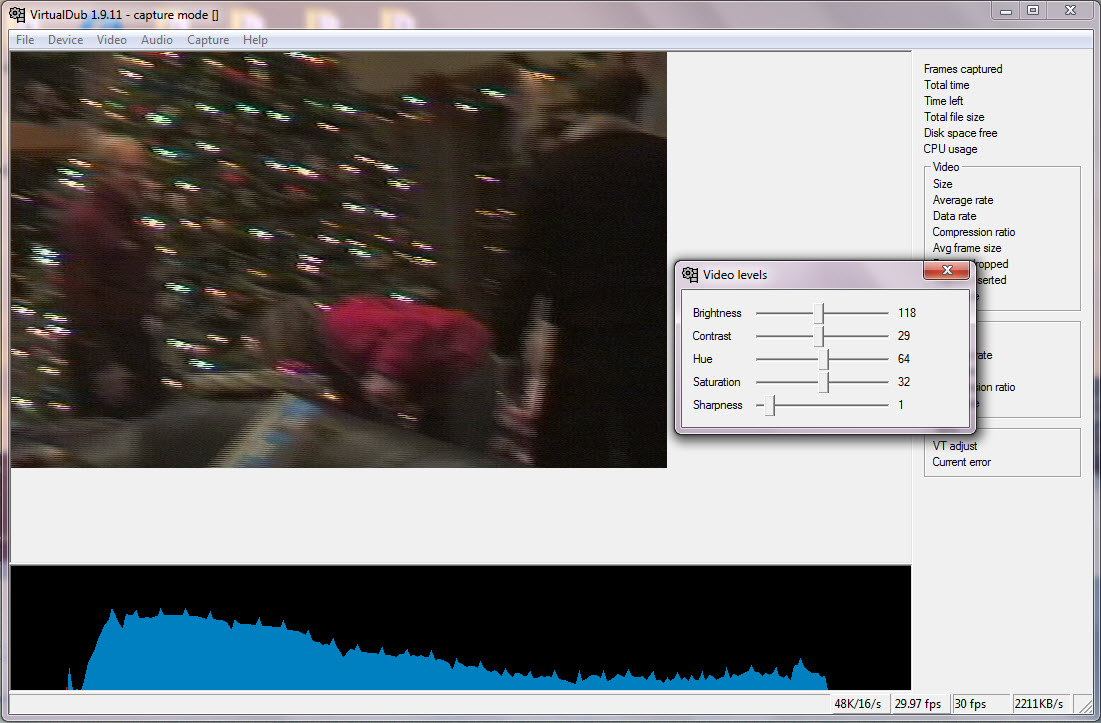Click the Saturation value 32

point(904,383)
